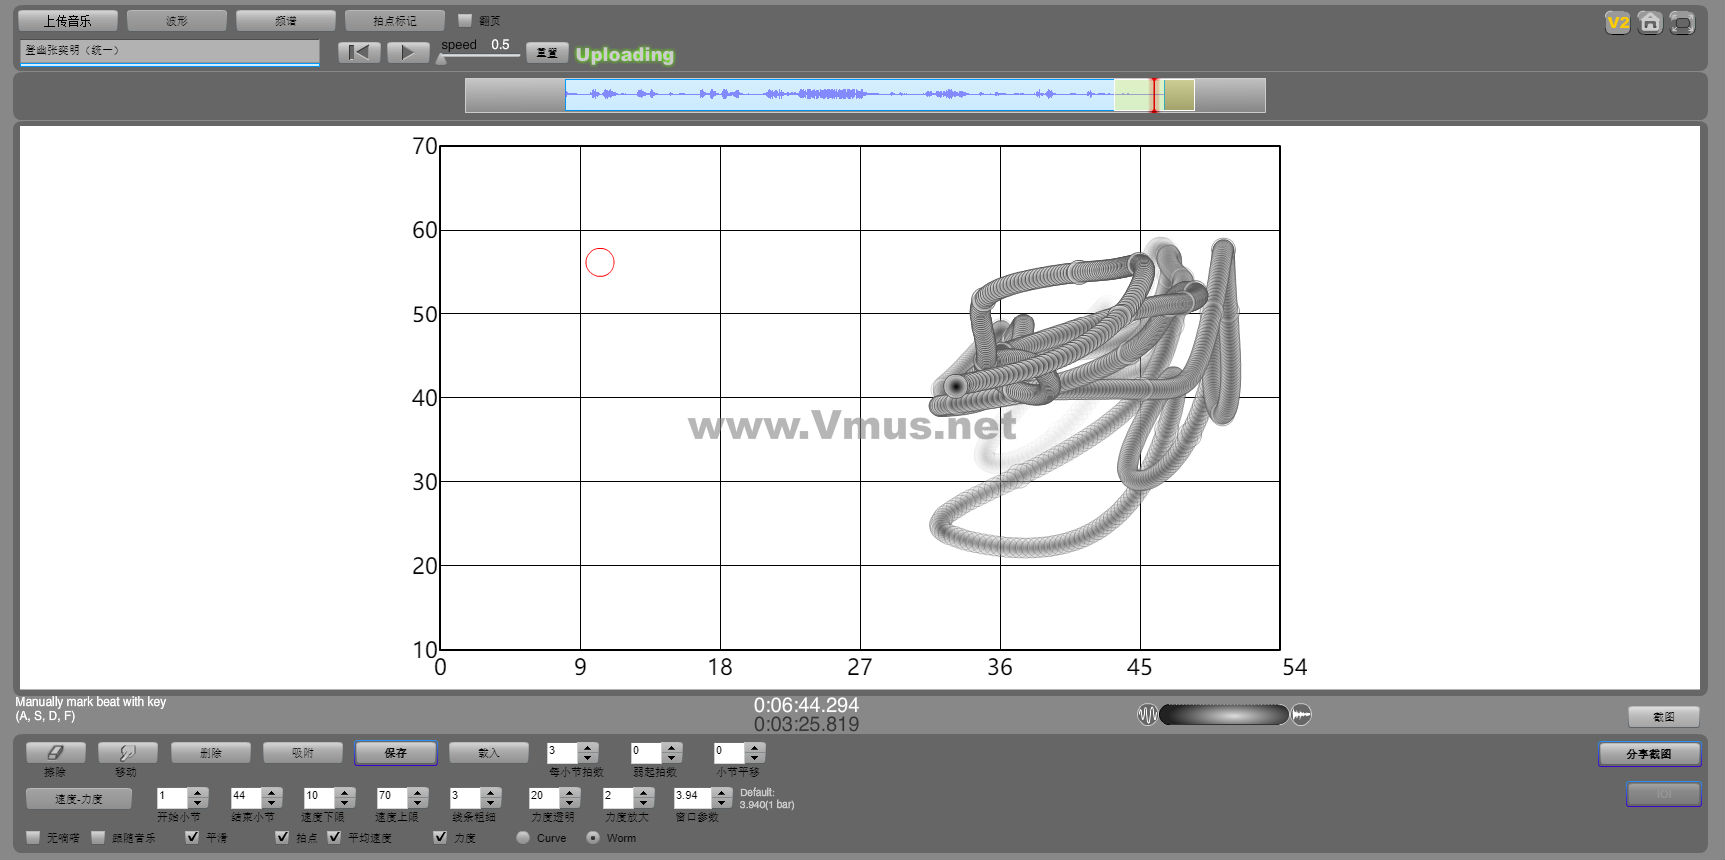Increase the 小节平移 value with its up arrow
This screenshot has height=860, width=1725.
(756, 747)
